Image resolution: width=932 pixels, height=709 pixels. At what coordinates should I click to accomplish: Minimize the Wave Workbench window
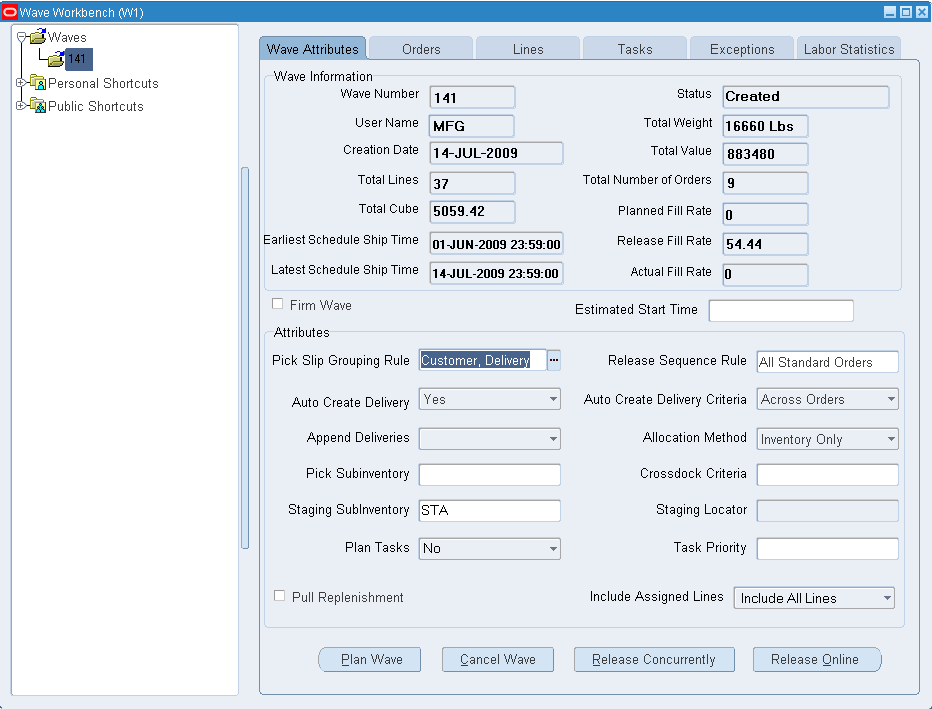click(x=890, y=12)
